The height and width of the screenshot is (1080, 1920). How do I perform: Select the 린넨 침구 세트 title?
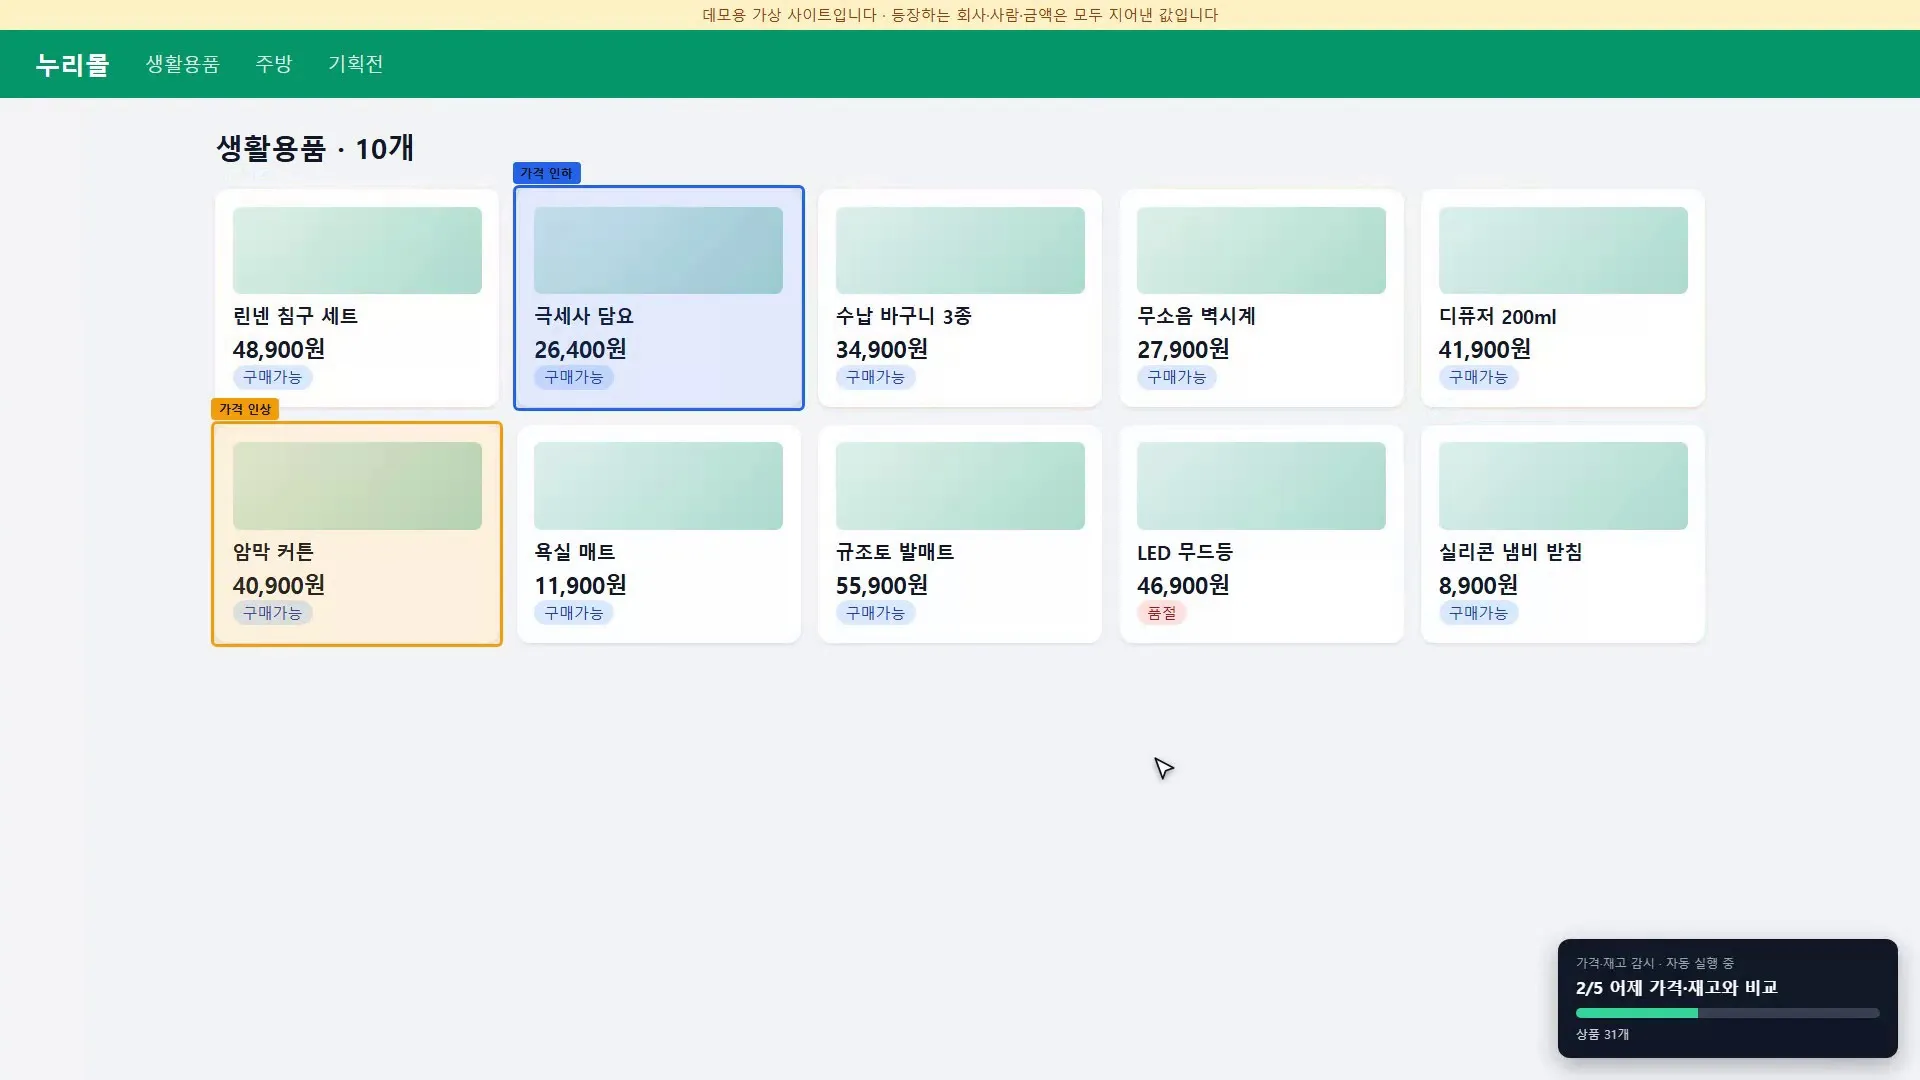295,316
